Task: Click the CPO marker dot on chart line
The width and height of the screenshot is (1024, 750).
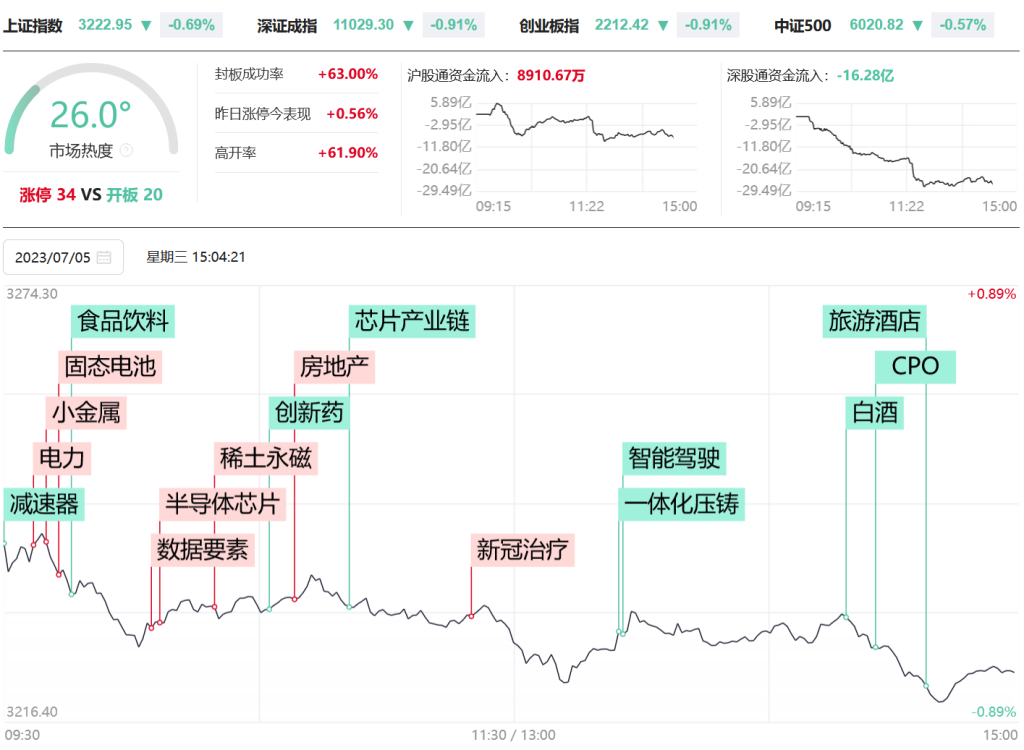Action: pyautogui.click(x=926, y=685)
